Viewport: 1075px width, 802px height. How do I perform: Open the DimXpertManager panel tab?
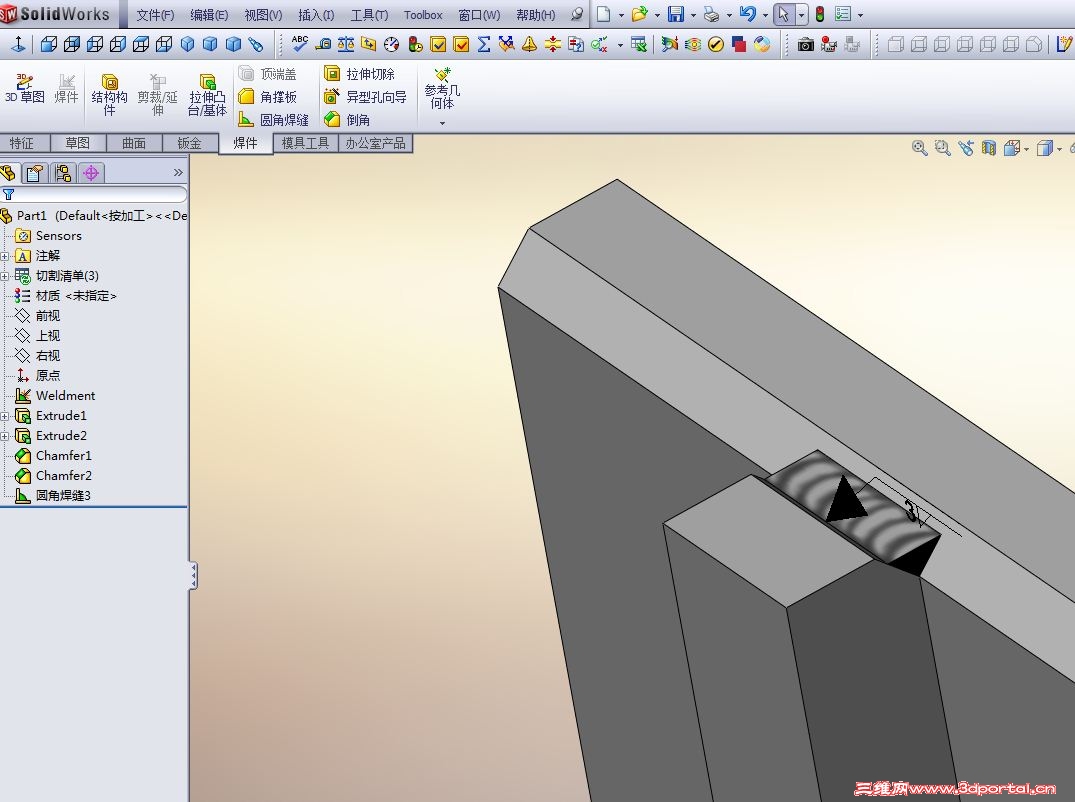(90, 173)
